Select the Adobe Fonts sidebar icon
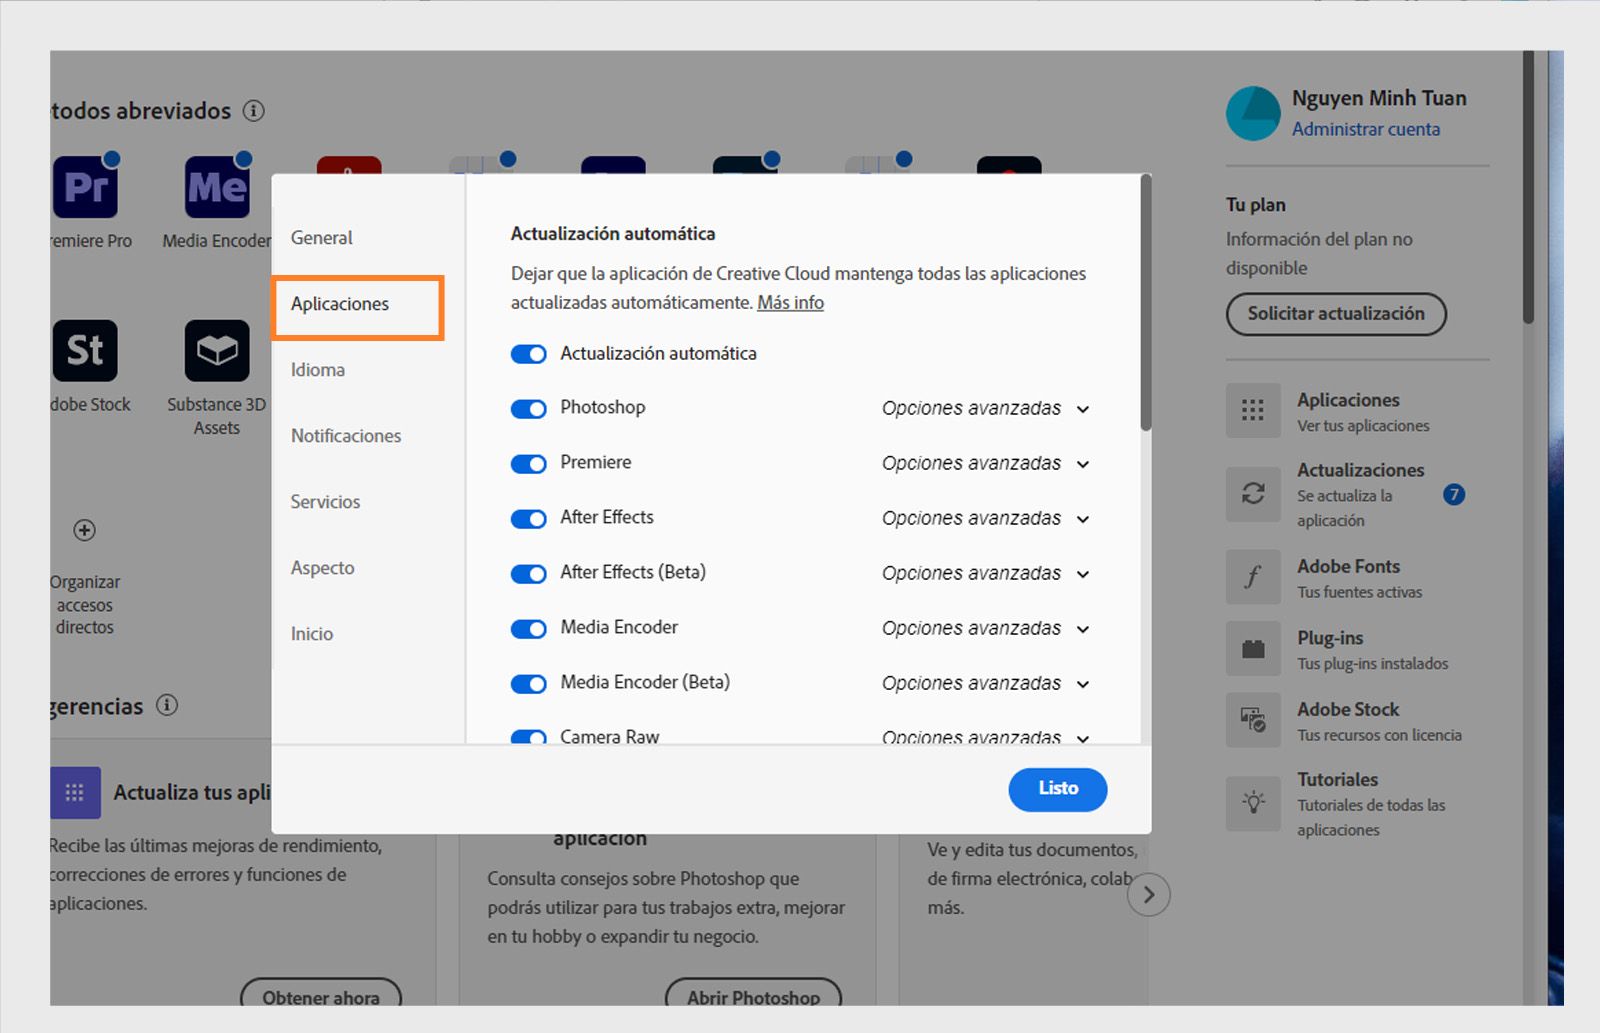This screenshot has width=1600, height=1033. (1253, 577)
